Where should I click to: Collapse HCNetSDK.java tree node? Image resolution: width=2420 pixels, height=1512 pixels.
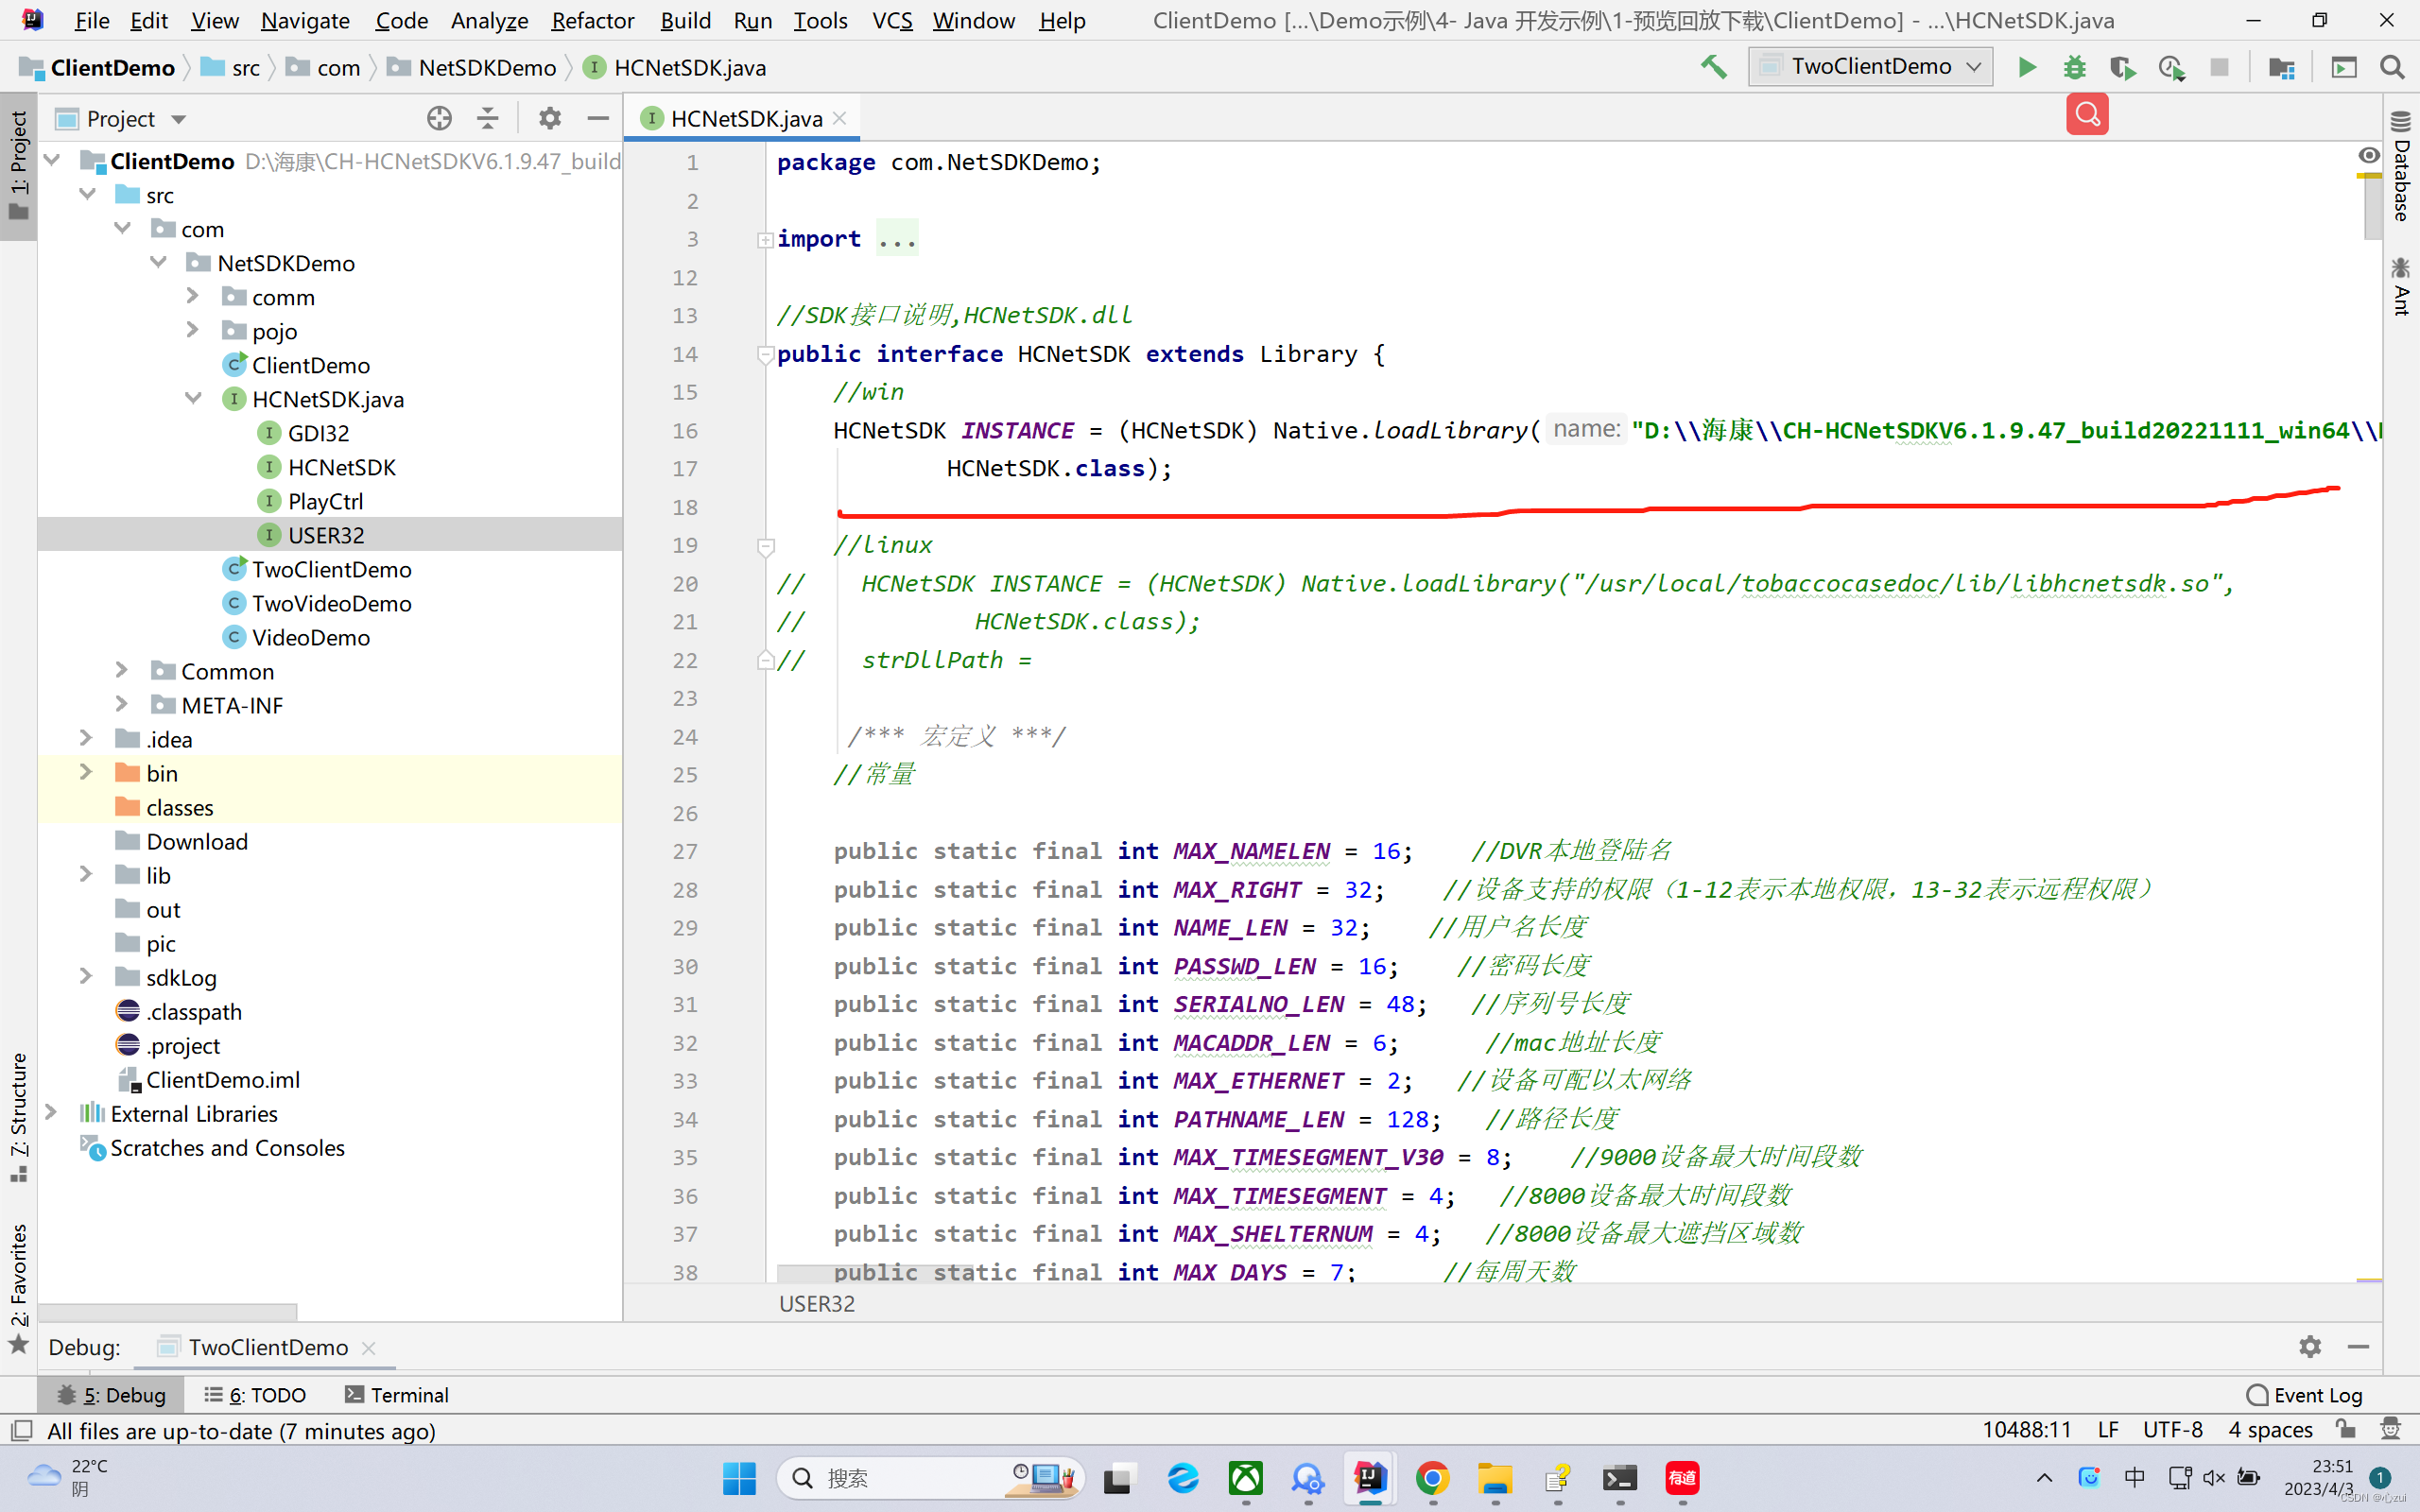(193, 398)
